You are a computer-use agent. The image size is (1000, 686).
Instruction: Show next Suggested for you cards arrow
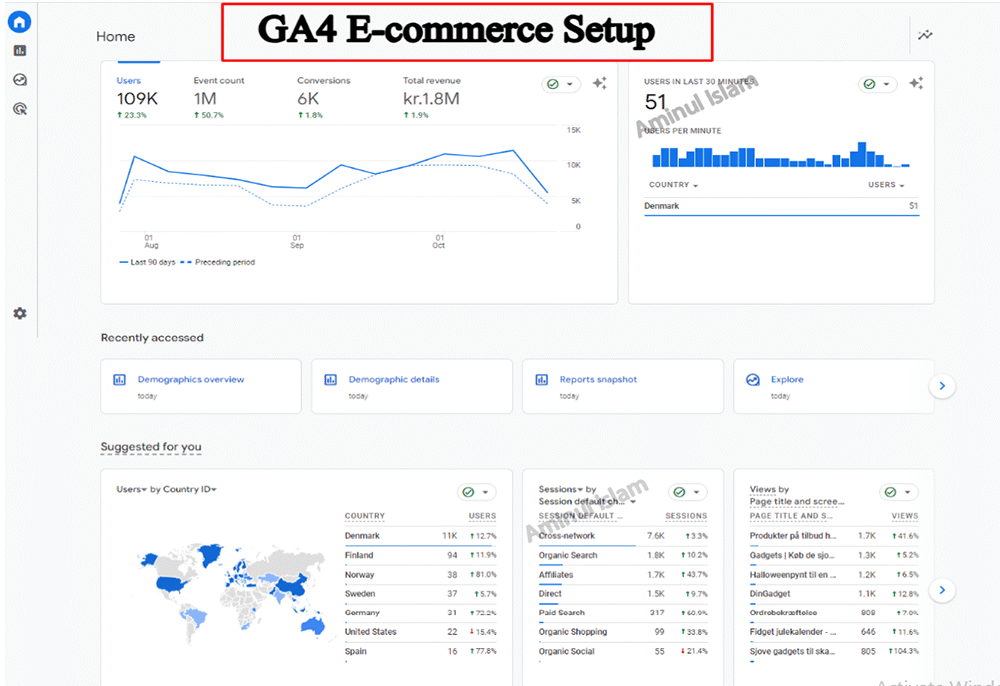942,590
